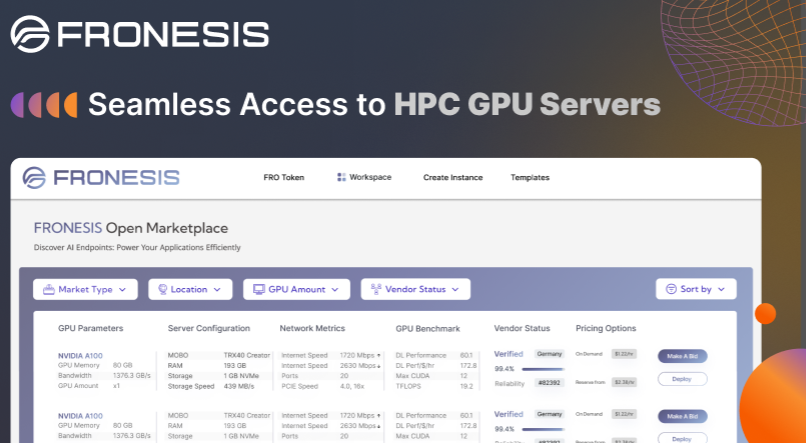Click the Network Metrics column header
This screenshot has height=443, width=806.
tap(312, 328)
